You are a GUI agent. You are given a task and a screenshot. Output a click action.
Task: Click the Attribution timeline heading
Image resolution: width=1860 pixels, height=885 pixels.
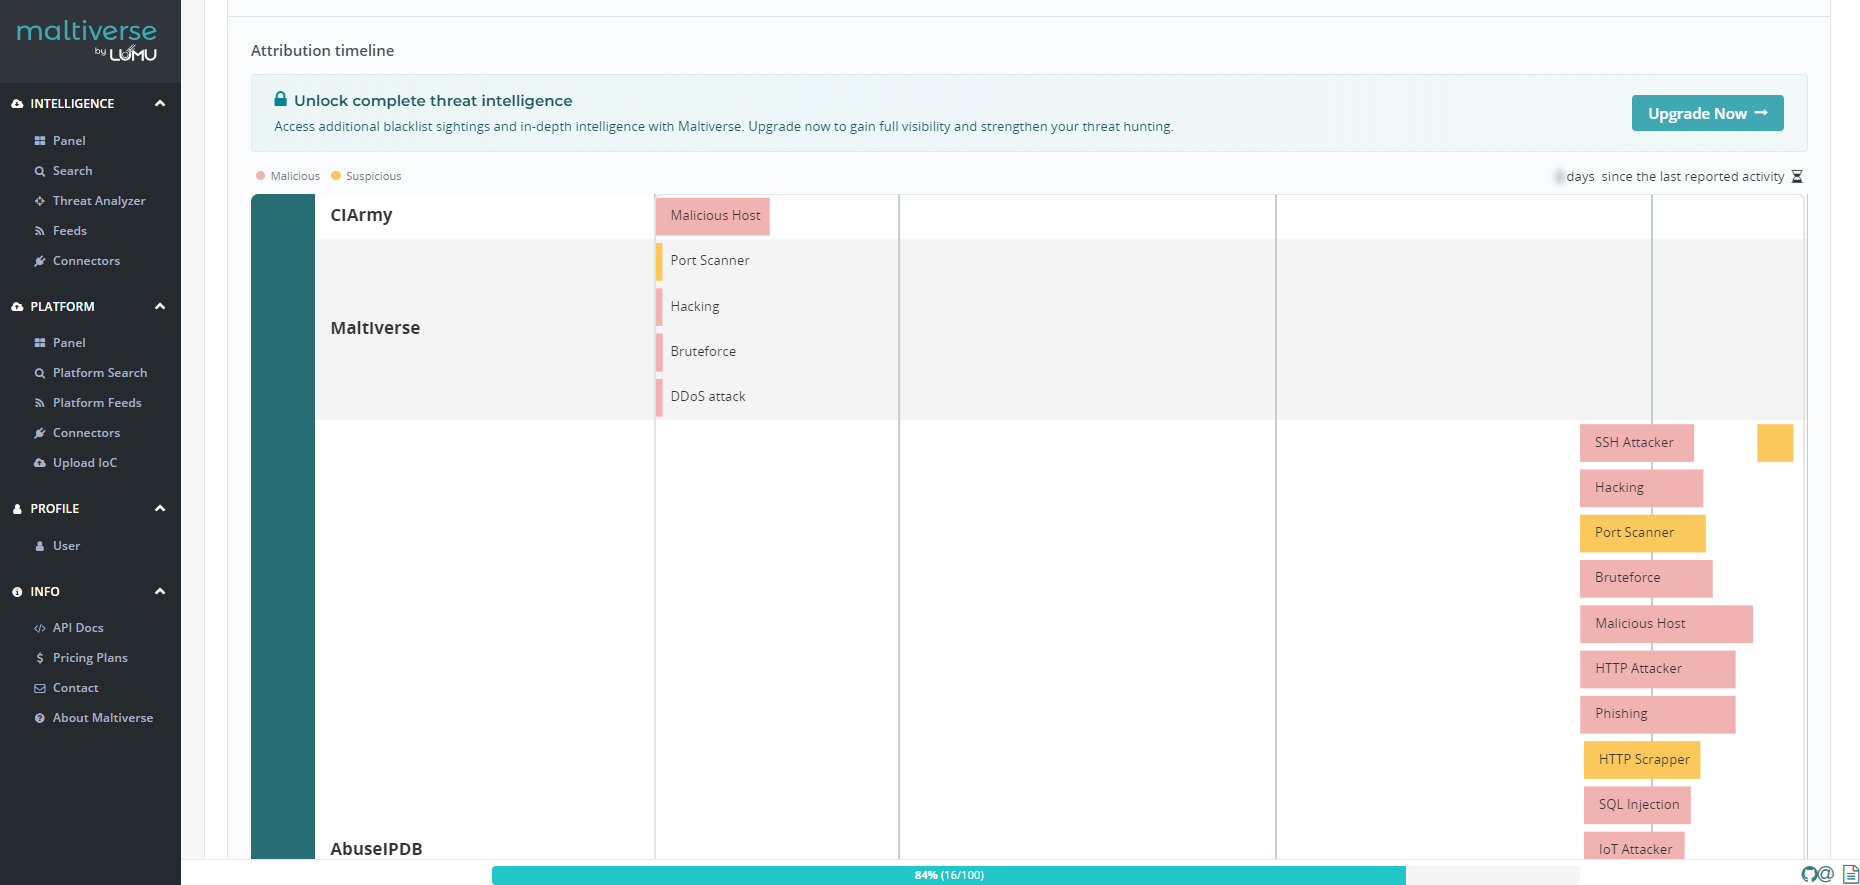tap(322, 51)
